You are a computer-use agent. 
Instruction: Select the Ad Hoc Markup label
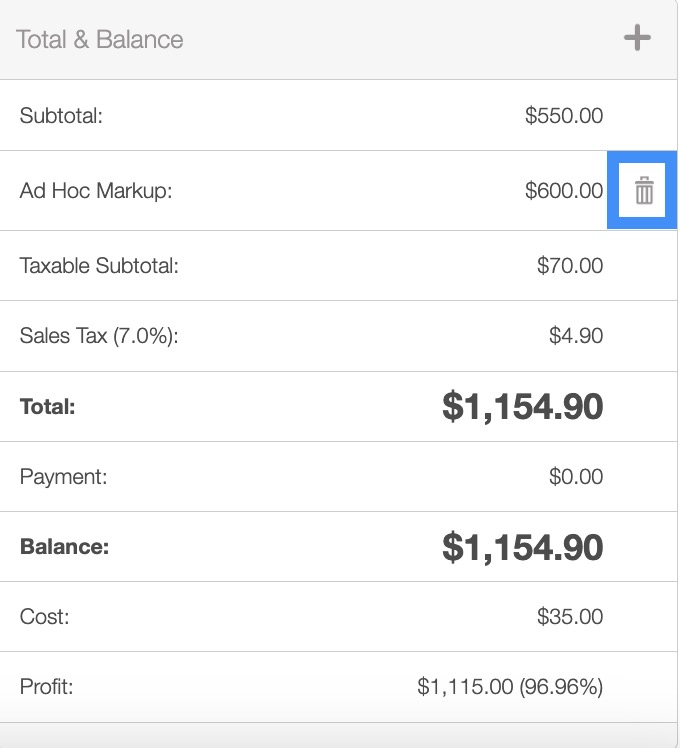[96, 191]
